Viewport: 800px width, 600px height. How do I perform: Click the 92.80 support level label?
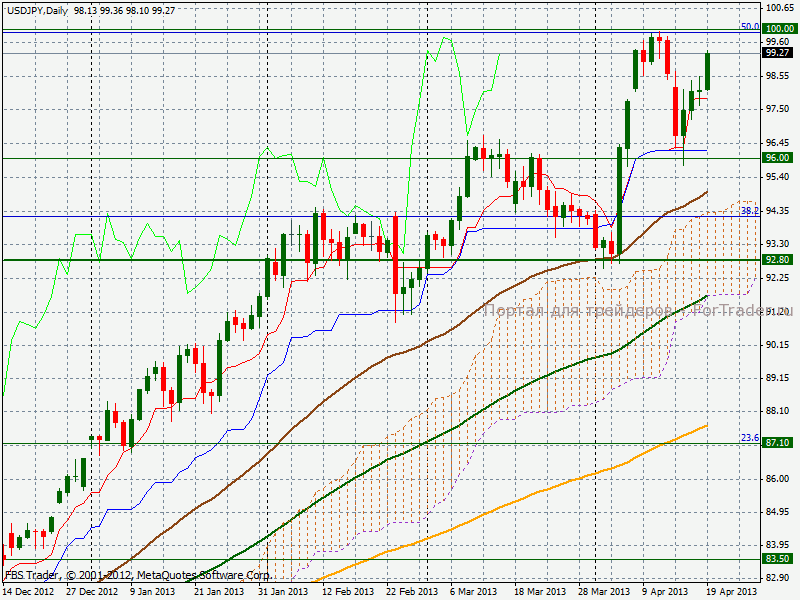(x=778, y=260)
